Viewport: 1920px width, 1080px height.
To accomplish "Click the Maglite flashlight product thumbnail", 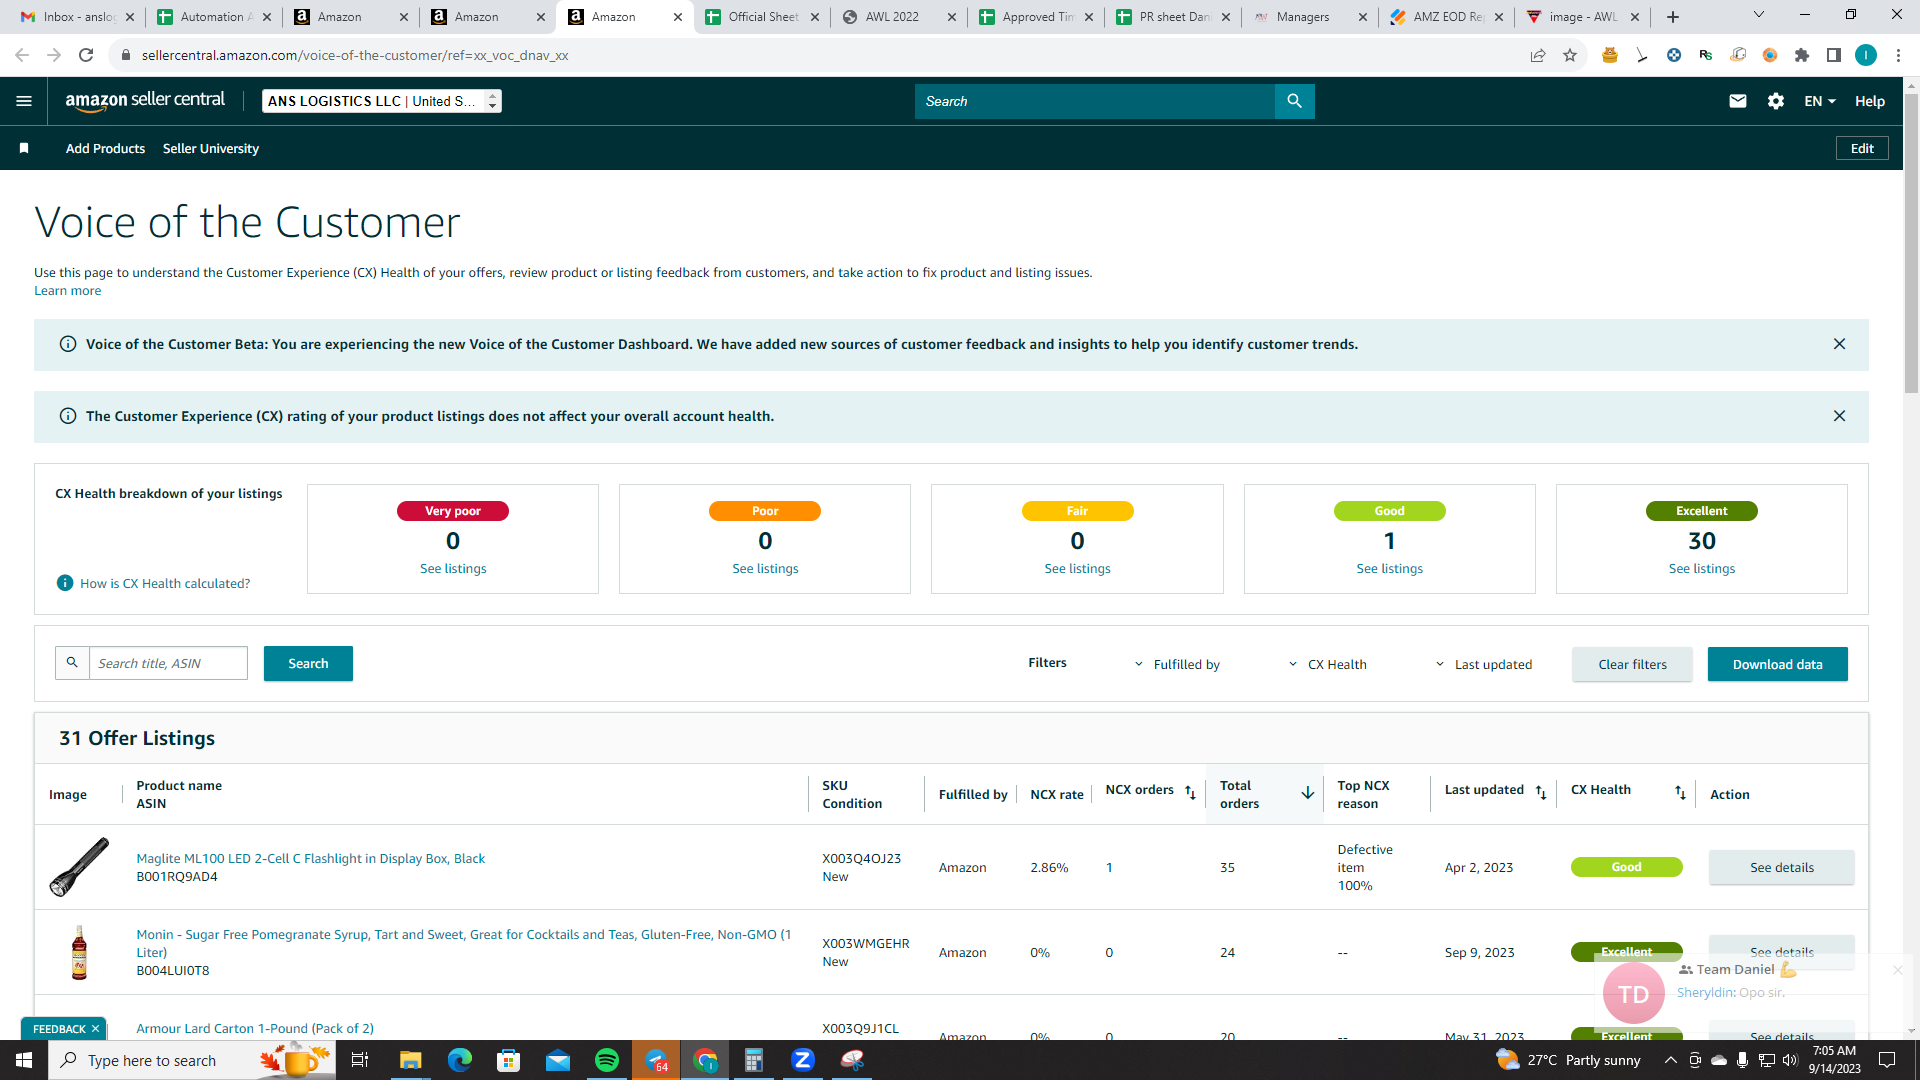I will (x=79, y=867).
